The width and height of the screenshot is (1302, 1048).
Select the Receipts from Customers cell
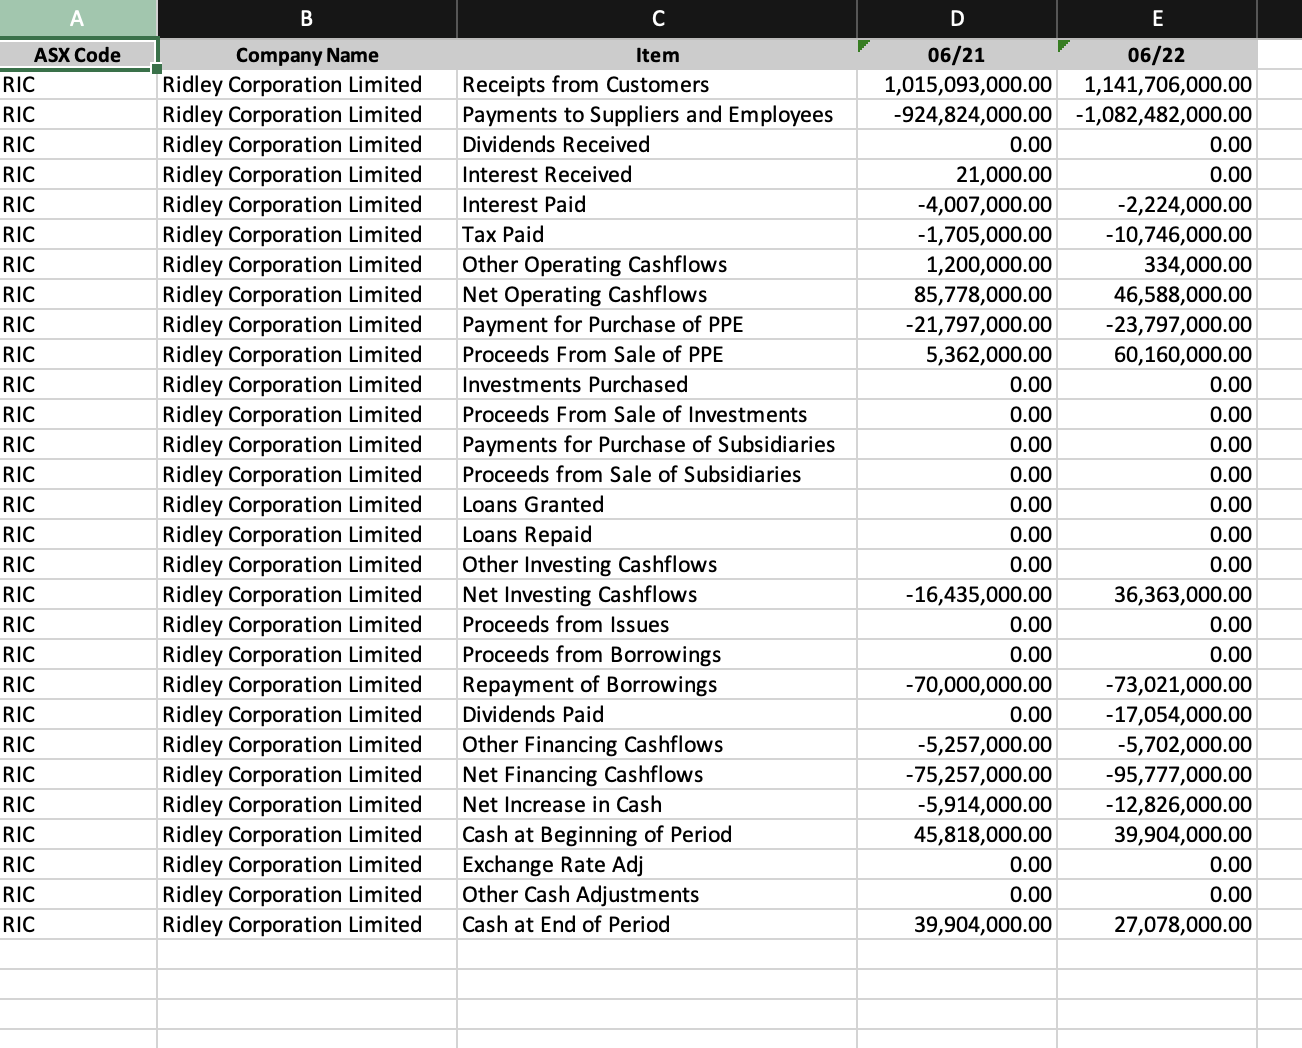point(656,85)
